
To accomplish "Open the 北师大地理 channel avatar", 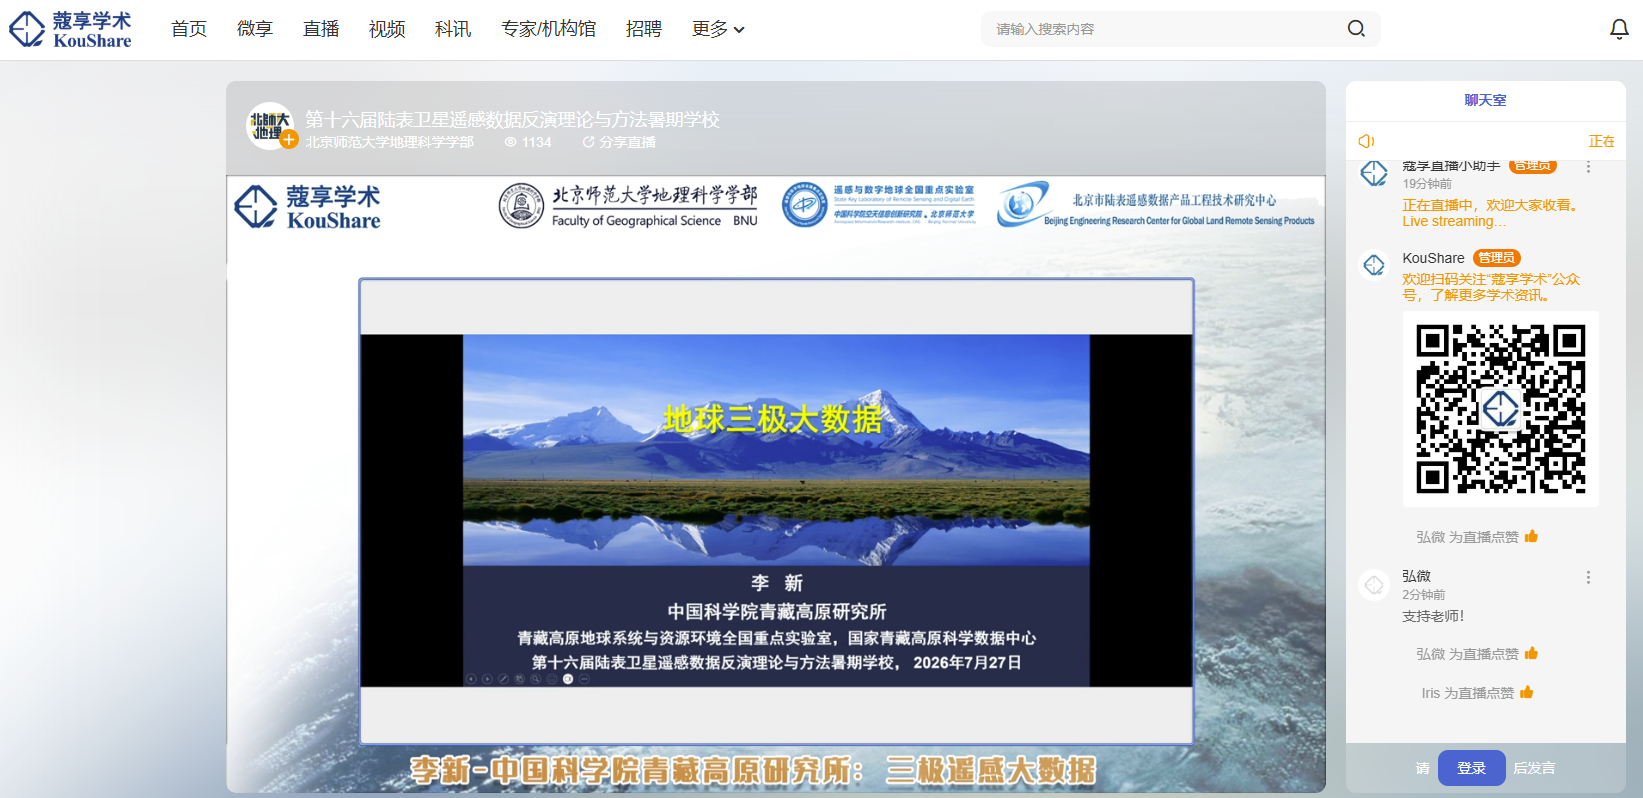I will pos(270,126).
